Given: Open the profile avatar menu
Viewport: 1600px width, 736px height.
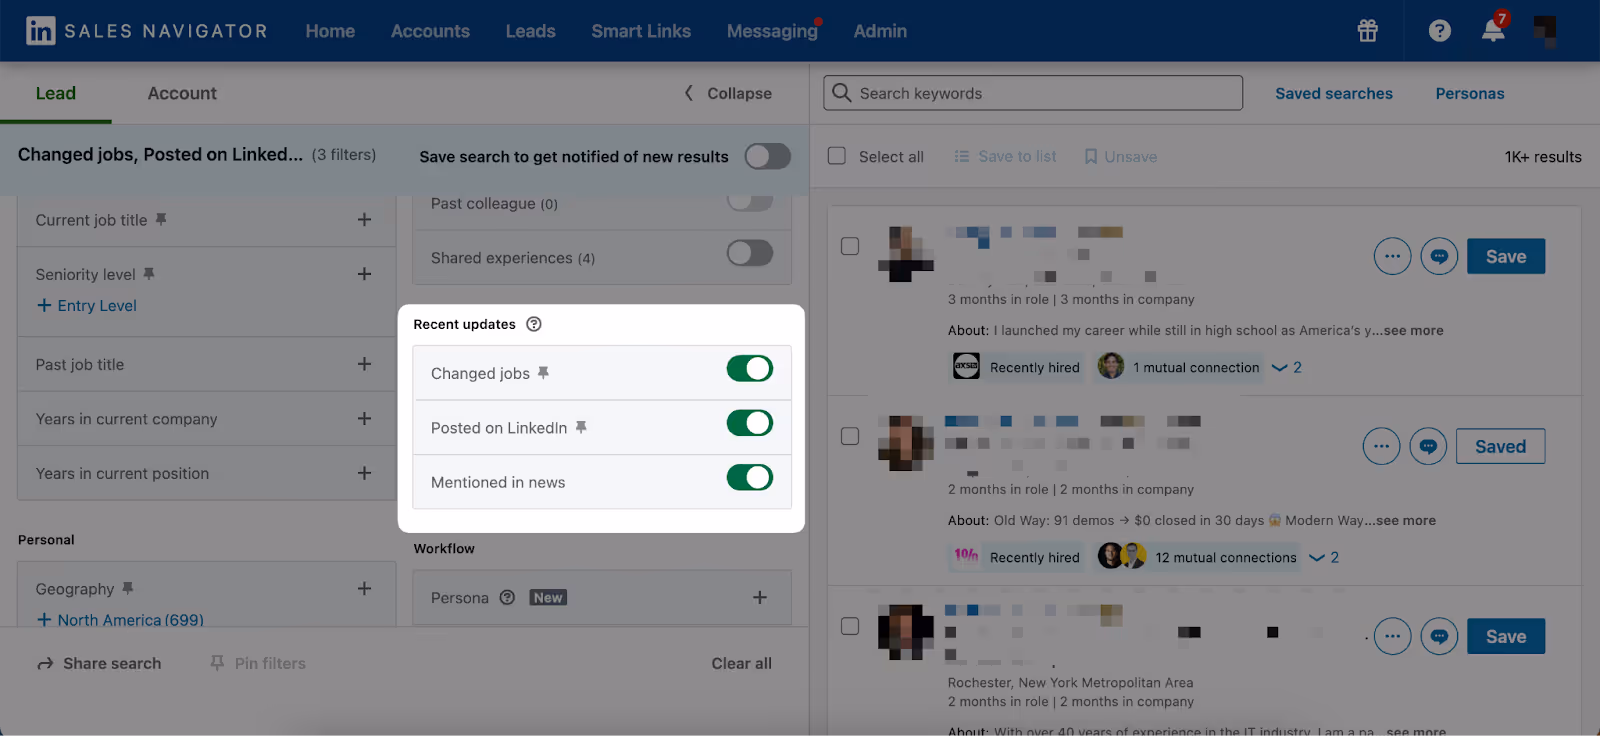Looking at the screenshot, I should coord(1545,31).
